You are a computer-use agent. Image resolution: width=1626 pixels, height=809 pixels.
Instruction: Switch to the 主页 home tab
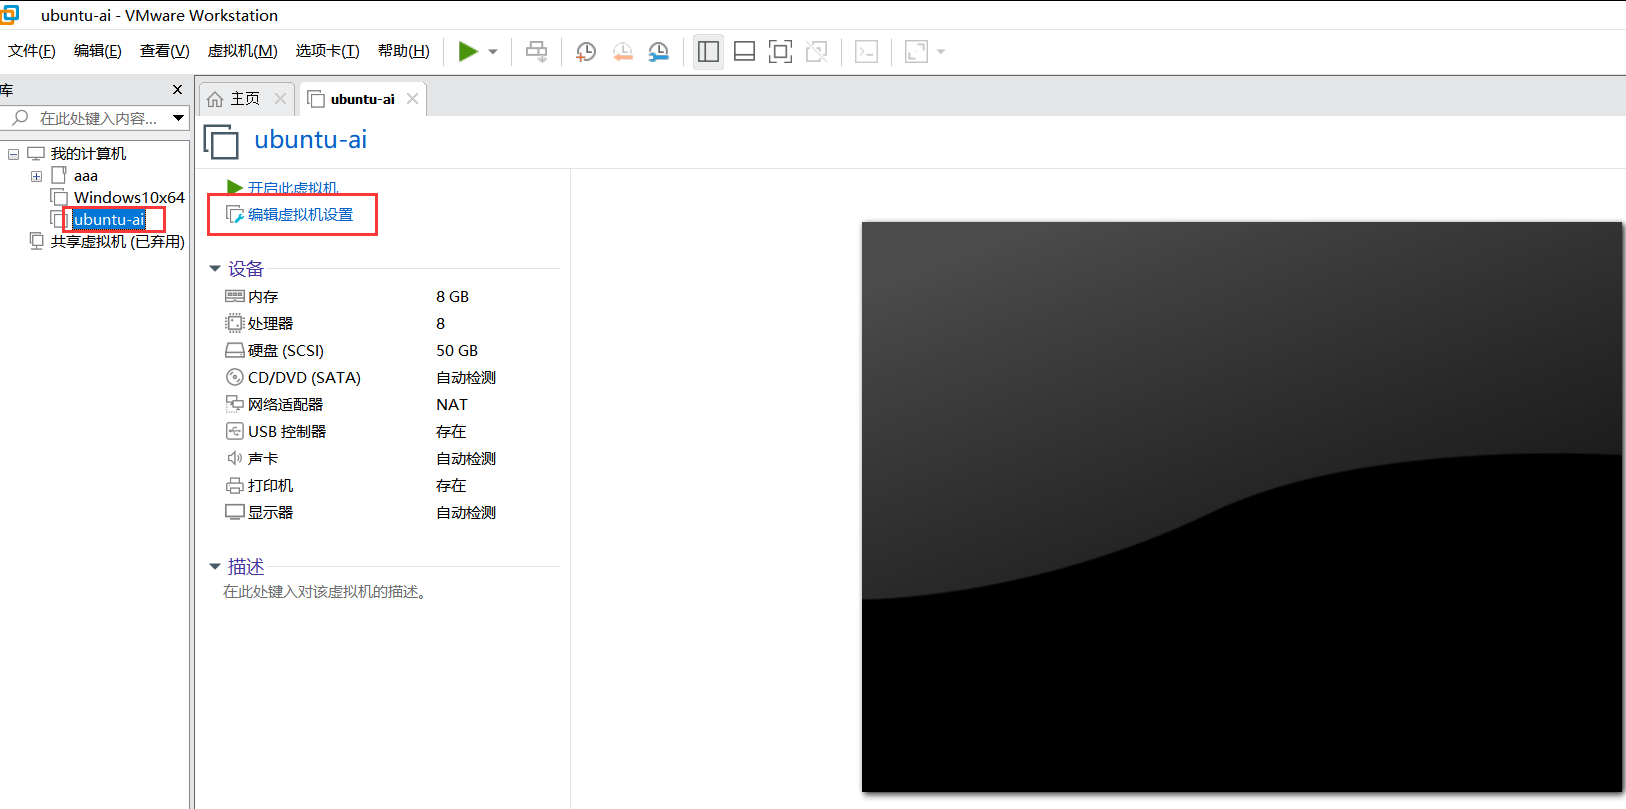coord(245,99)
